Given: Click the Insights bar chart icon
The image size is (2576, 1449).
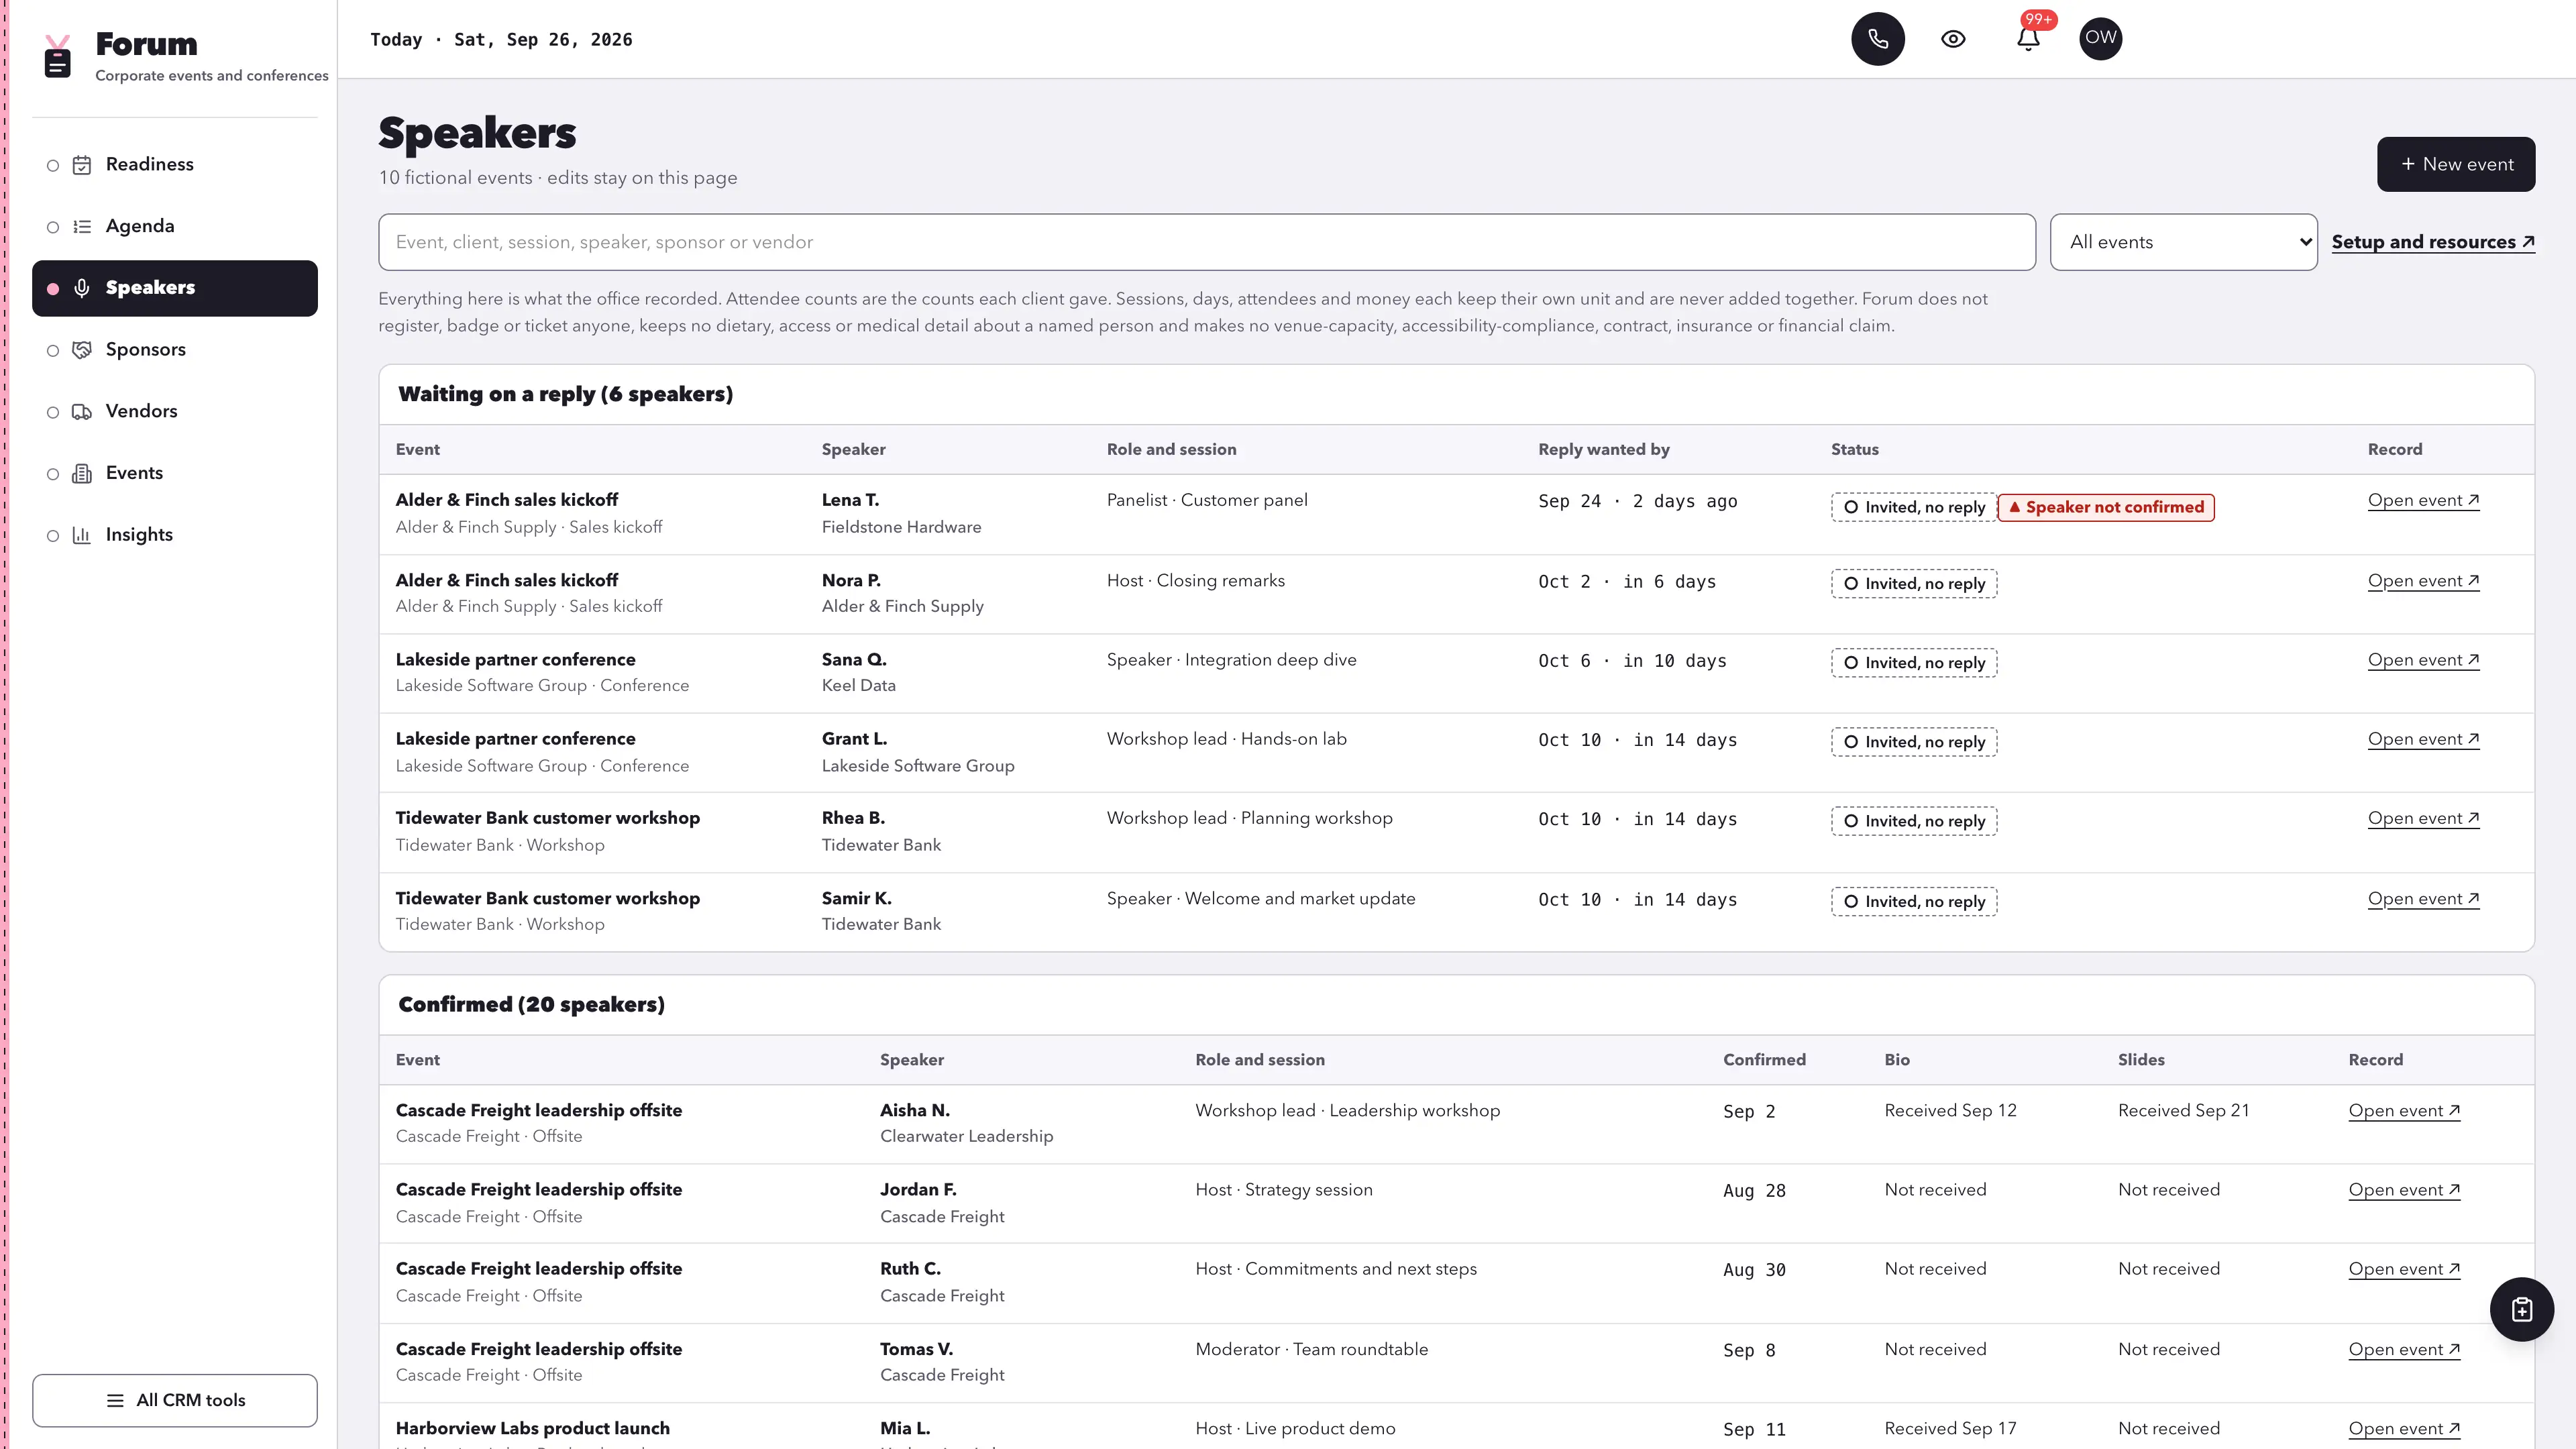Looking at the screenshot, I should pyautogui.click(x=82, y=535).
